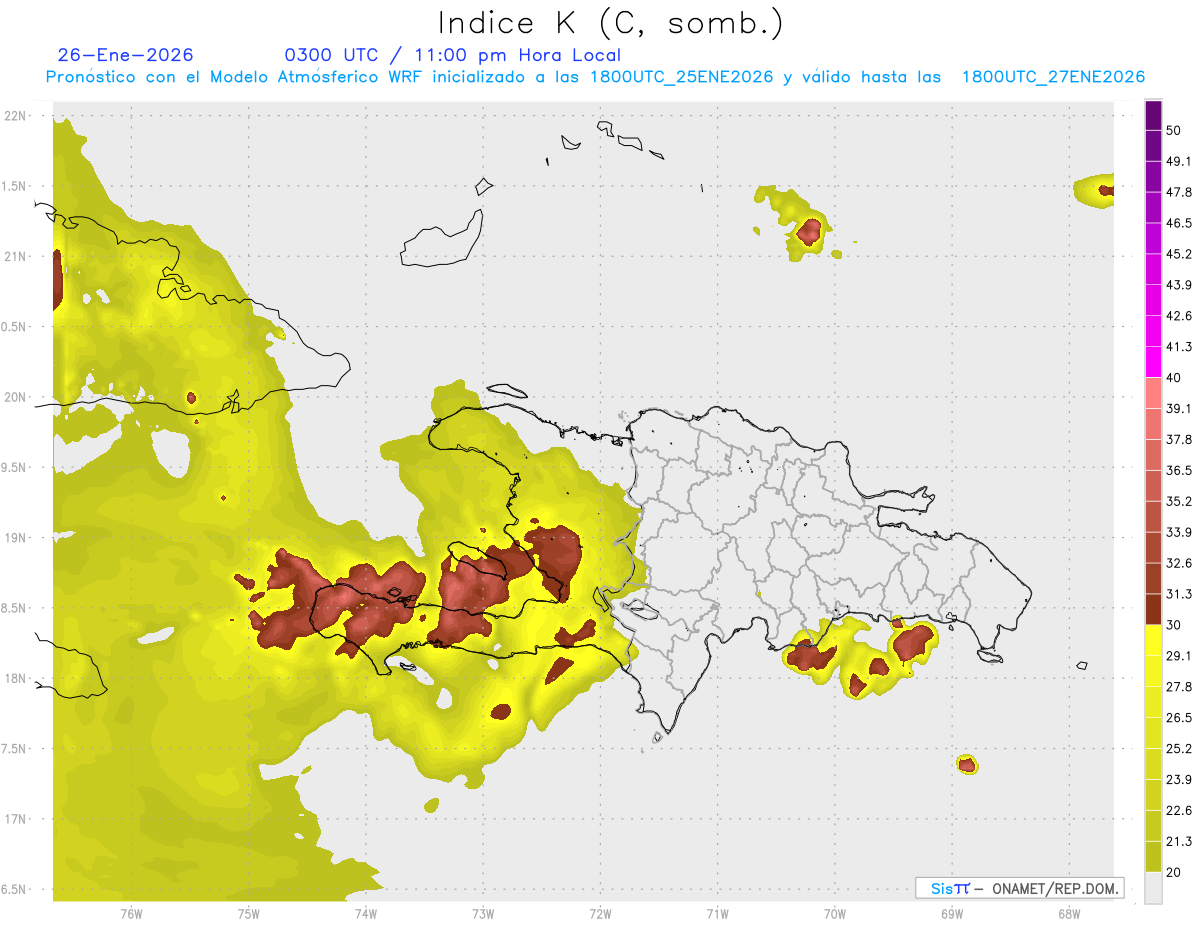This screenshot has width=1200, height=927.
Task: Click the 18N latitude label
Action: [15, 678]
